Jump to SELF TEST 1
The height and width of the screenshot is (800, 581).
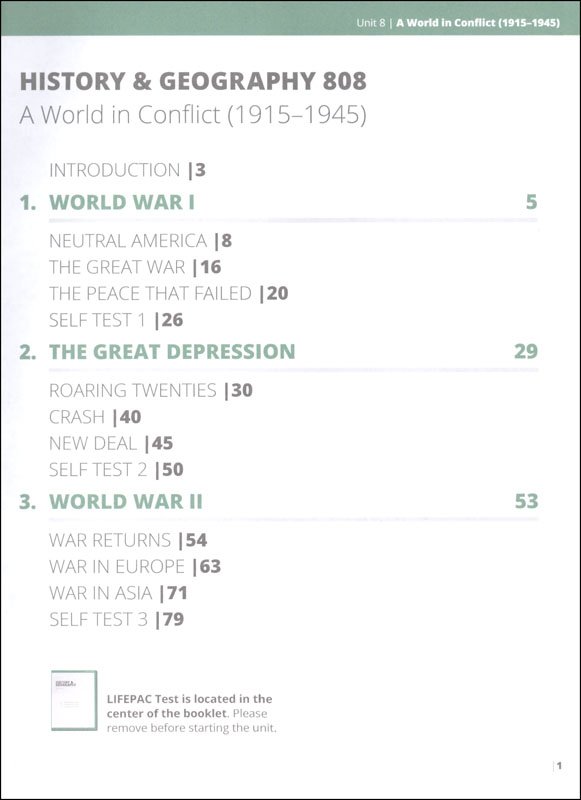point(116,320)
